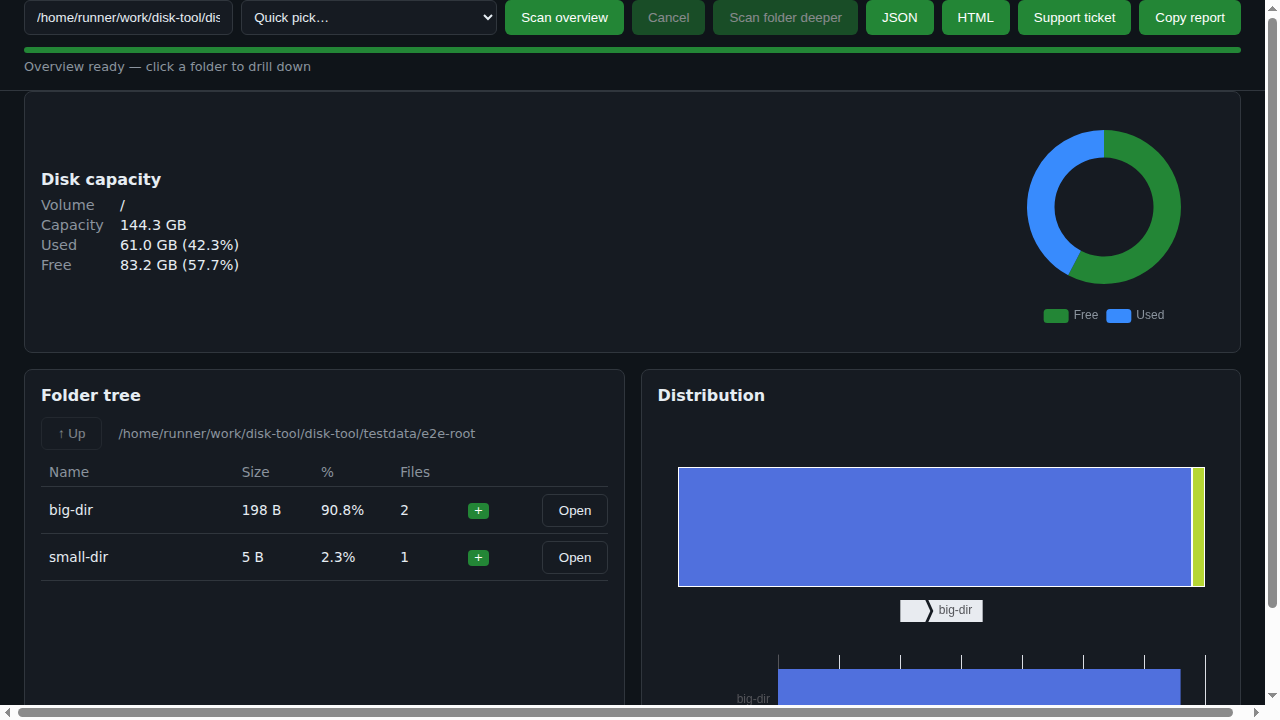Click the Overview ready status message
The width and height of the screenshot is (1280, 720).
pos(167,67)
